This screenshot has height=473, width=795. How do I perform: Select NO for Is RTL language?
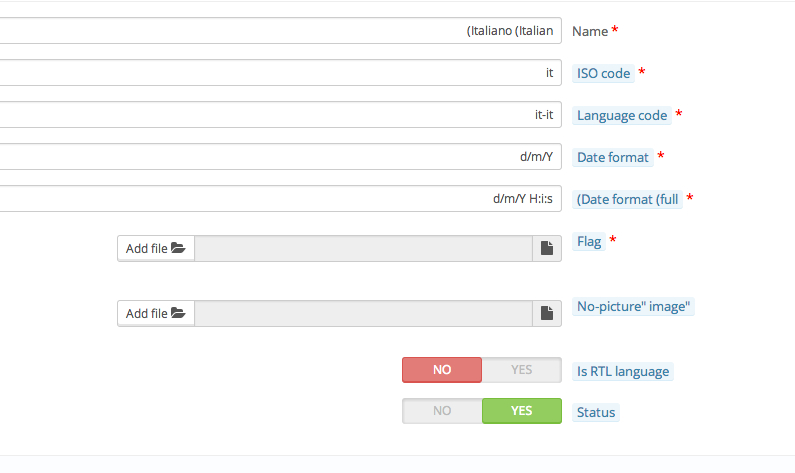click(442, 370)
